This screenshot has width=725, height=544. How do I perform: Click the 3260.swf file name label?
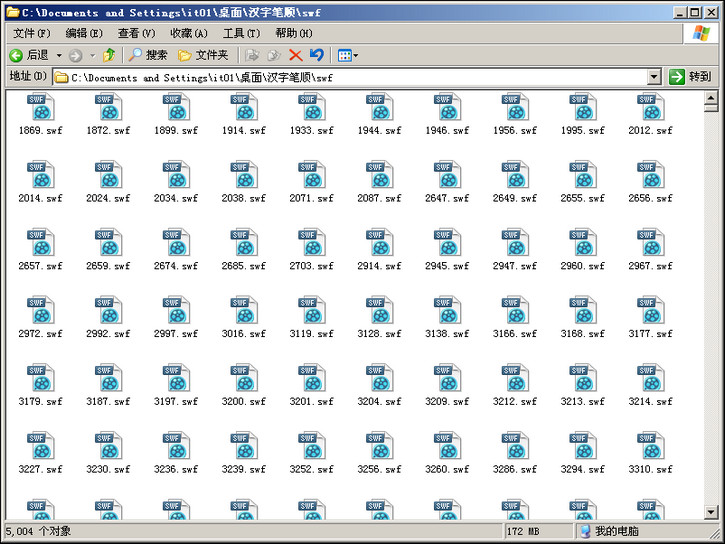coord(448,470)
